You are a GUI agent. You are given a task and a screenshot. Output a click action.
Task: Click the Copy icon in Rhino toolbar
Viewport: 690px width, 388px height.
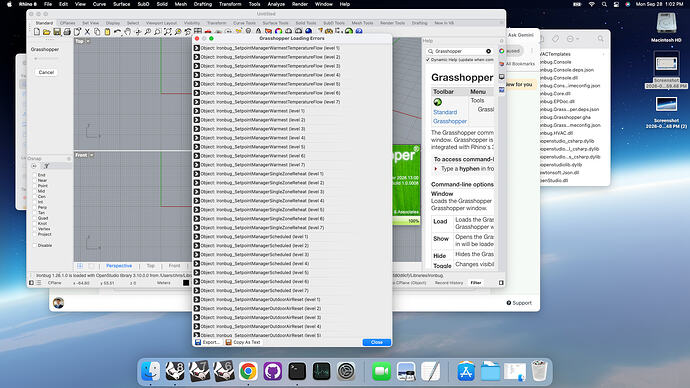click(x=97, y=32)
